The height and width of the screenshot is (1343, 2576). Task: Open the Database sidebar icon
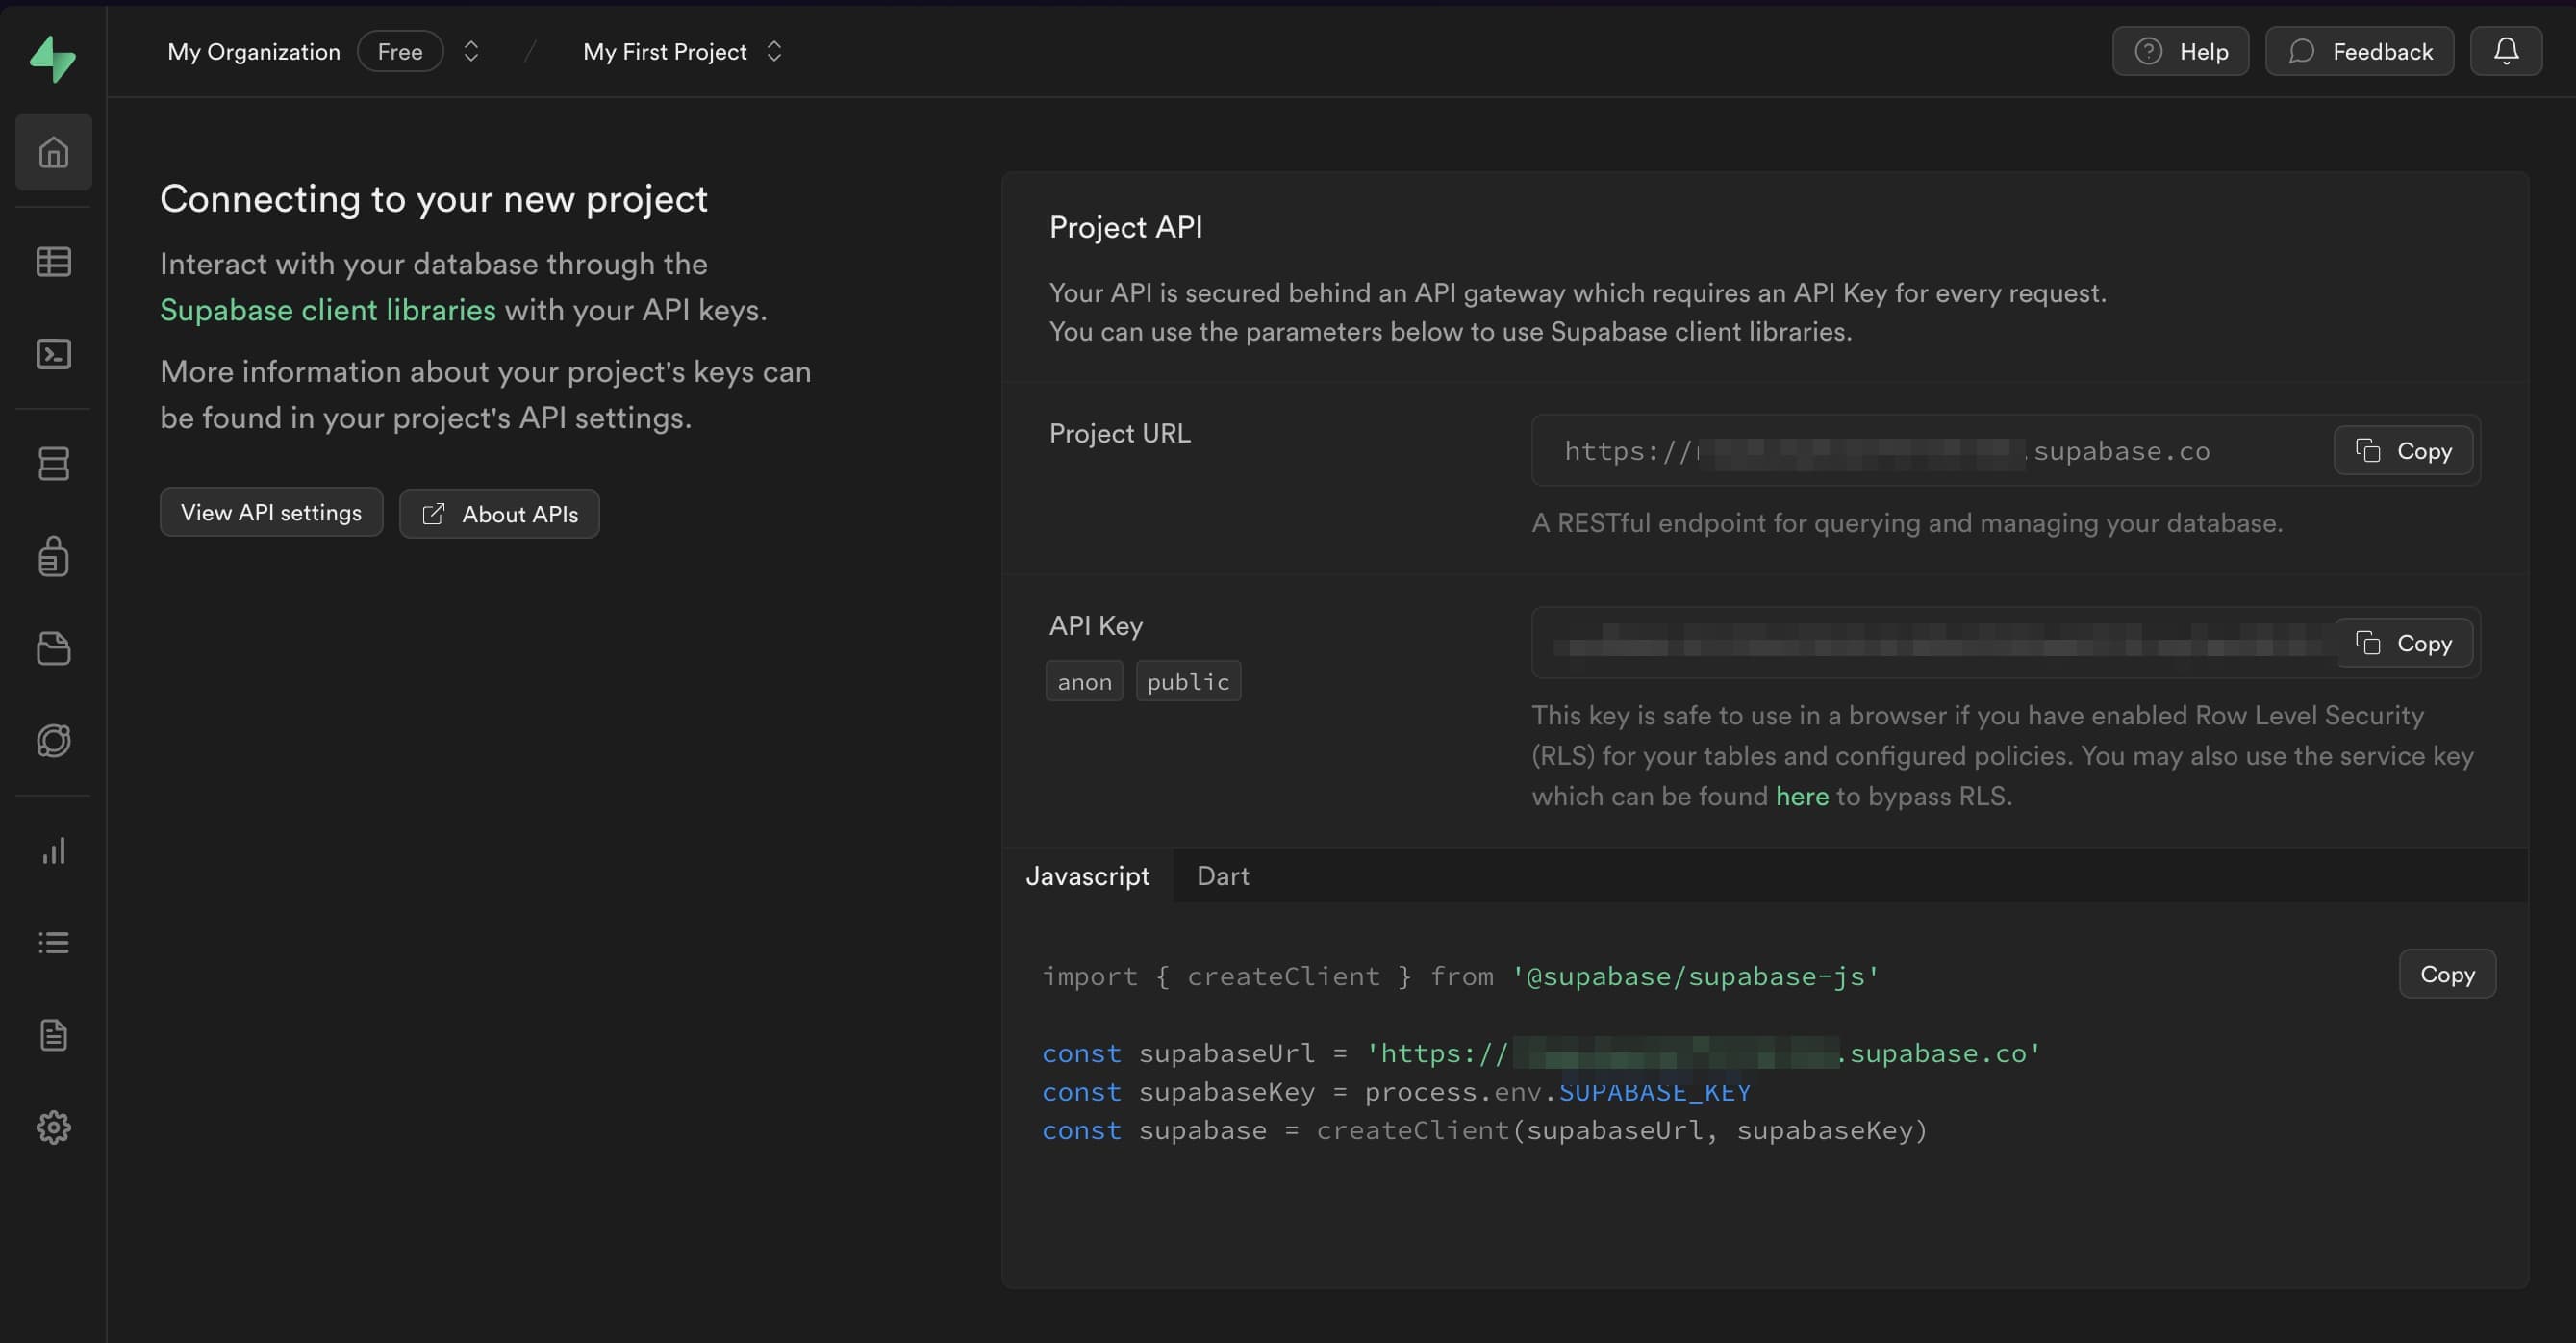pyautogui.click(x=53, y=464)
